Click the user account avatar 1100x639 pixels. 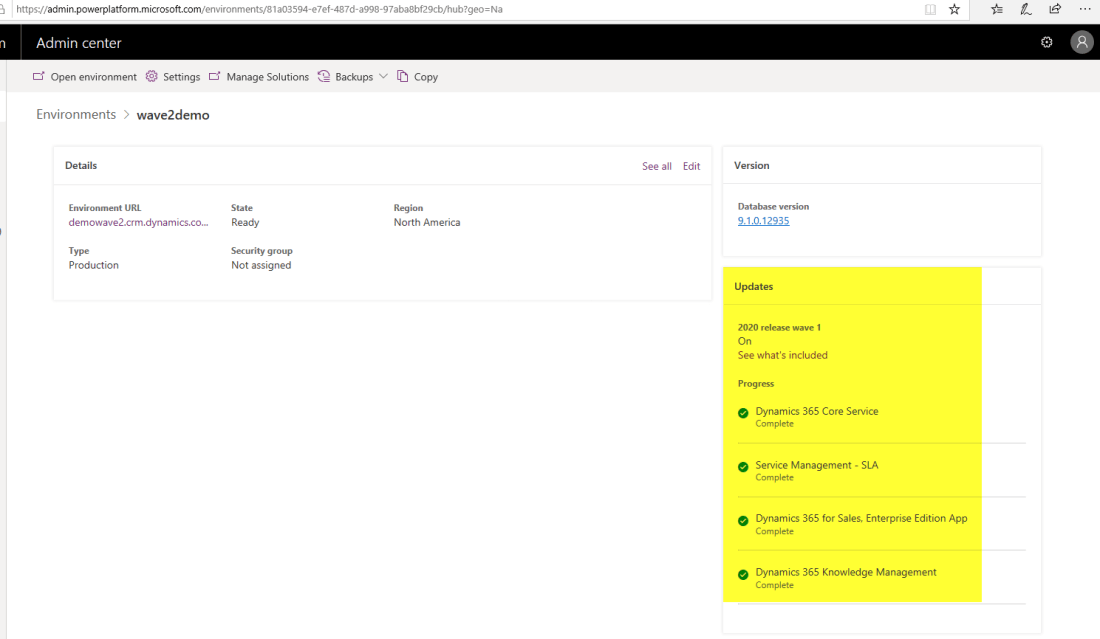tap(1081, 42)
